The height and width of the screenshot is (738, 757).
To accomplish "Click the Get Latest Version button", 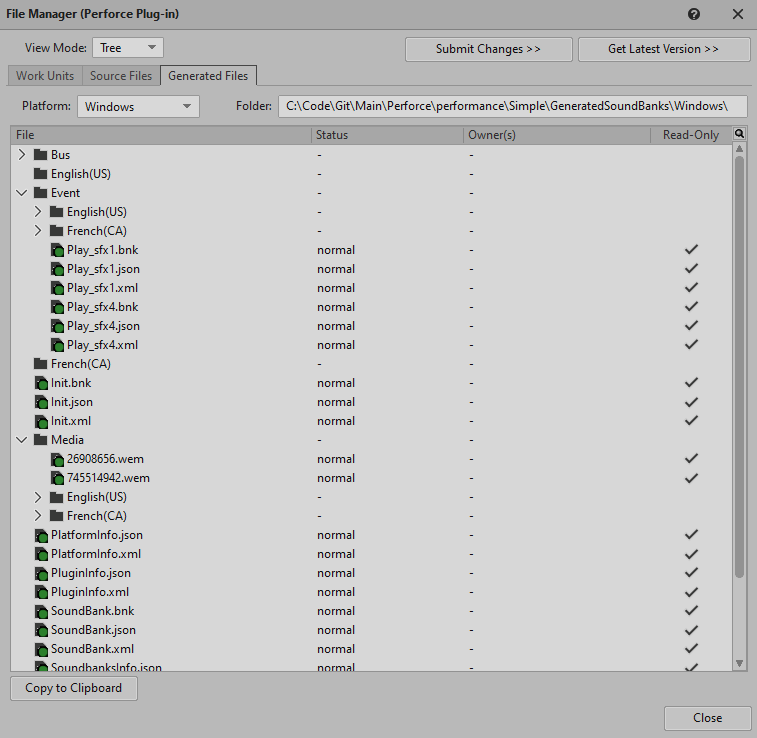I will pyautogui.click(x=663, y=49).
